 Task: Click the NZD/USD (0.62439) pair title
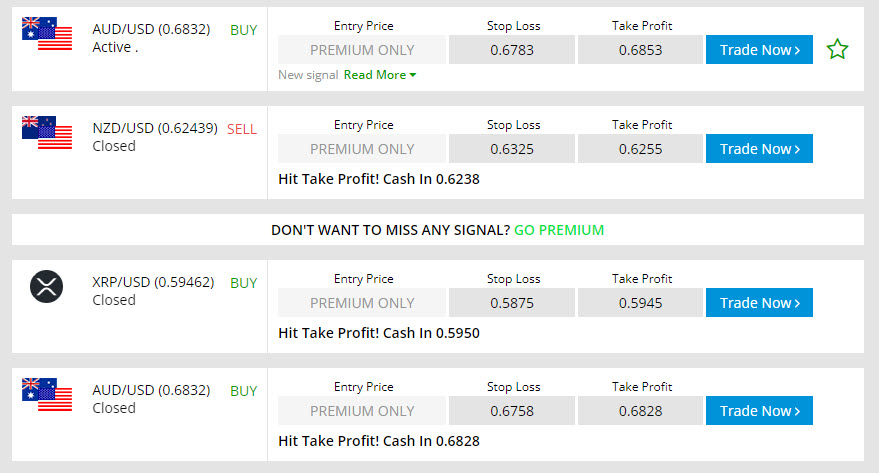(x=155, y=128)
